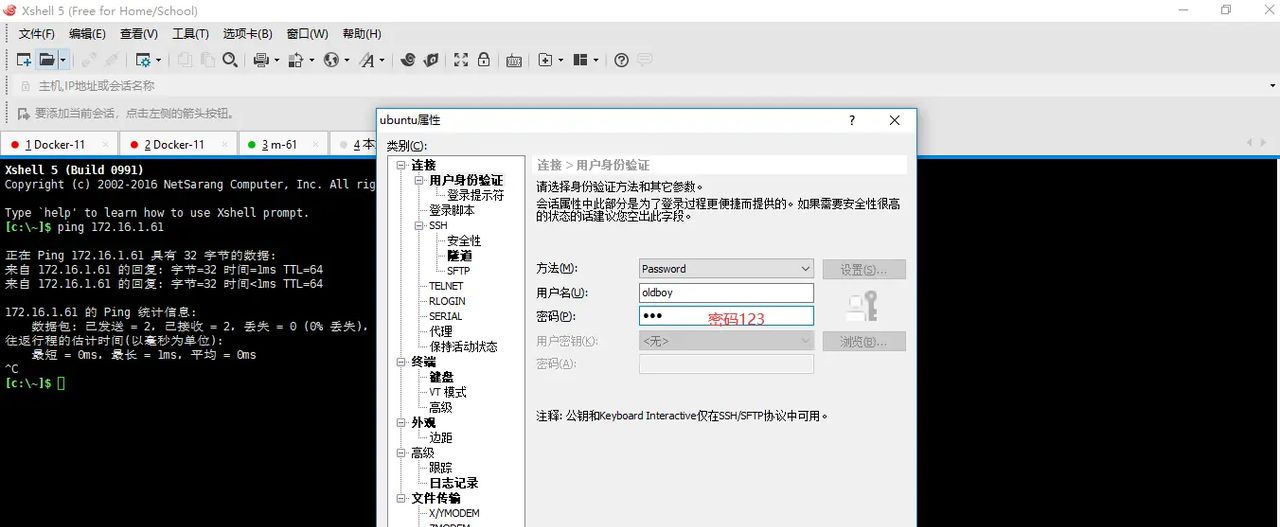Open the 帮助(H) menu

click(362, 34)
